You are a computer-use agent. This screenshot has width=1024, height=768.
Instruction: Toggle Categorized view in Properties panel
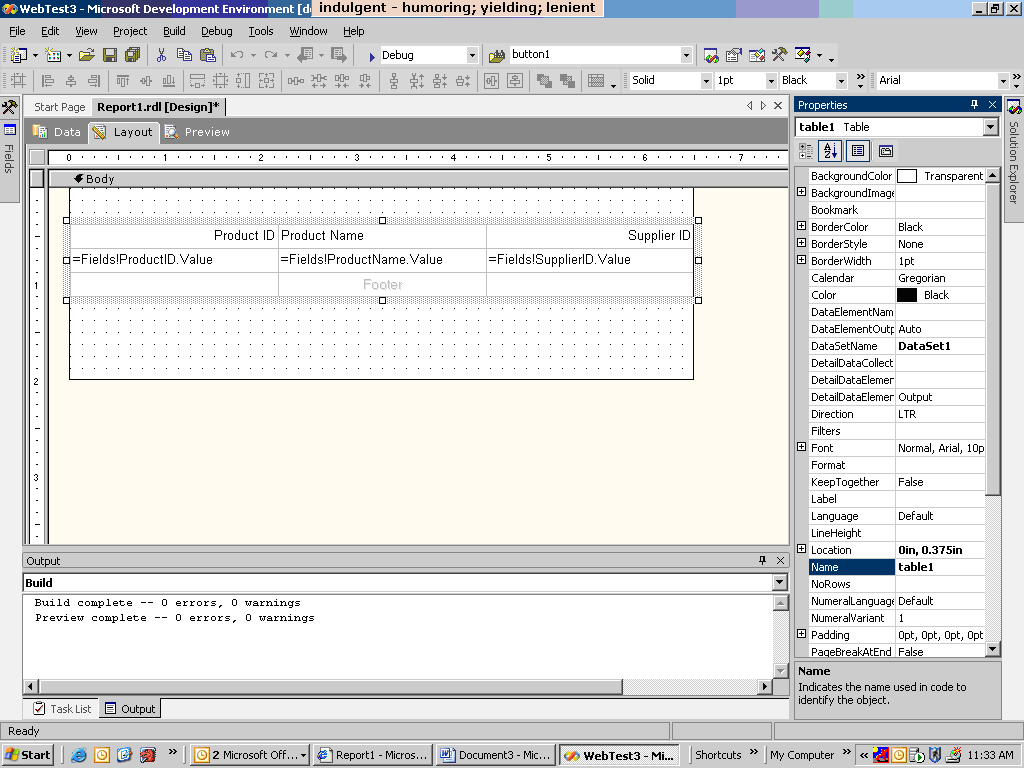(807, 152)
